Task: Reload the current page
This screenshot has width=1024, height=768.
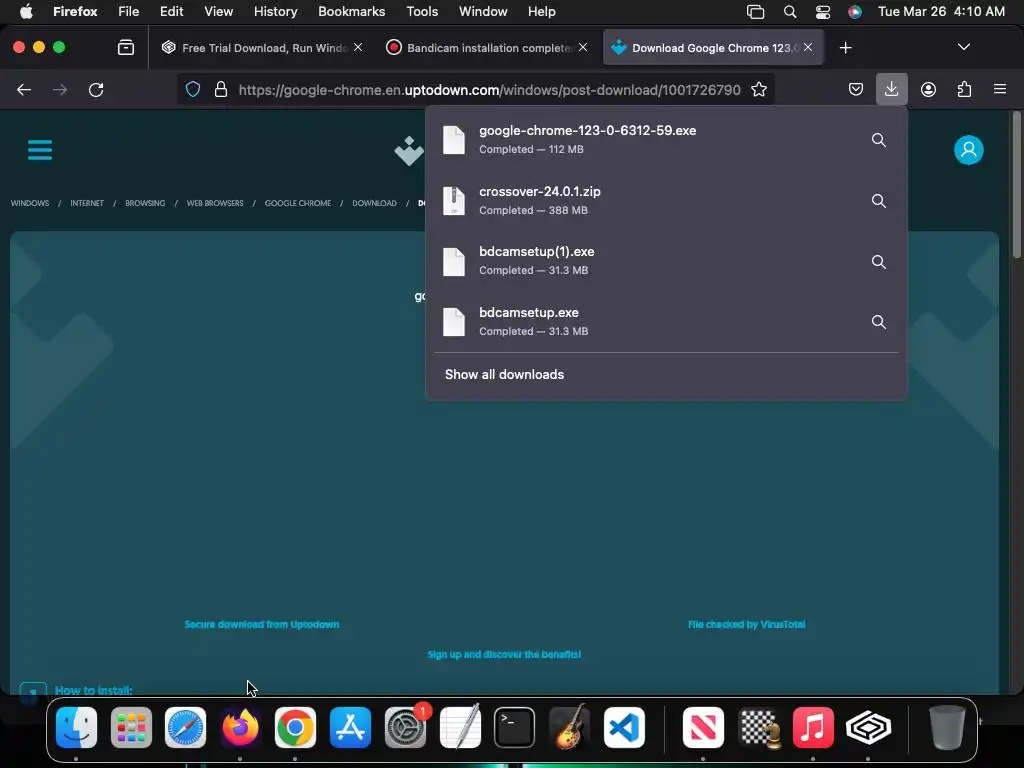Action: [x=96, y=89]
